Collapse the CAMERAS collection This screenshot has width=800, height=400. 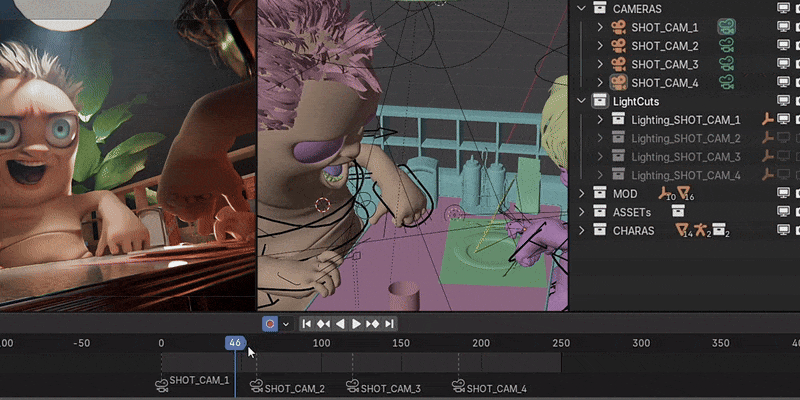(581, 9)
